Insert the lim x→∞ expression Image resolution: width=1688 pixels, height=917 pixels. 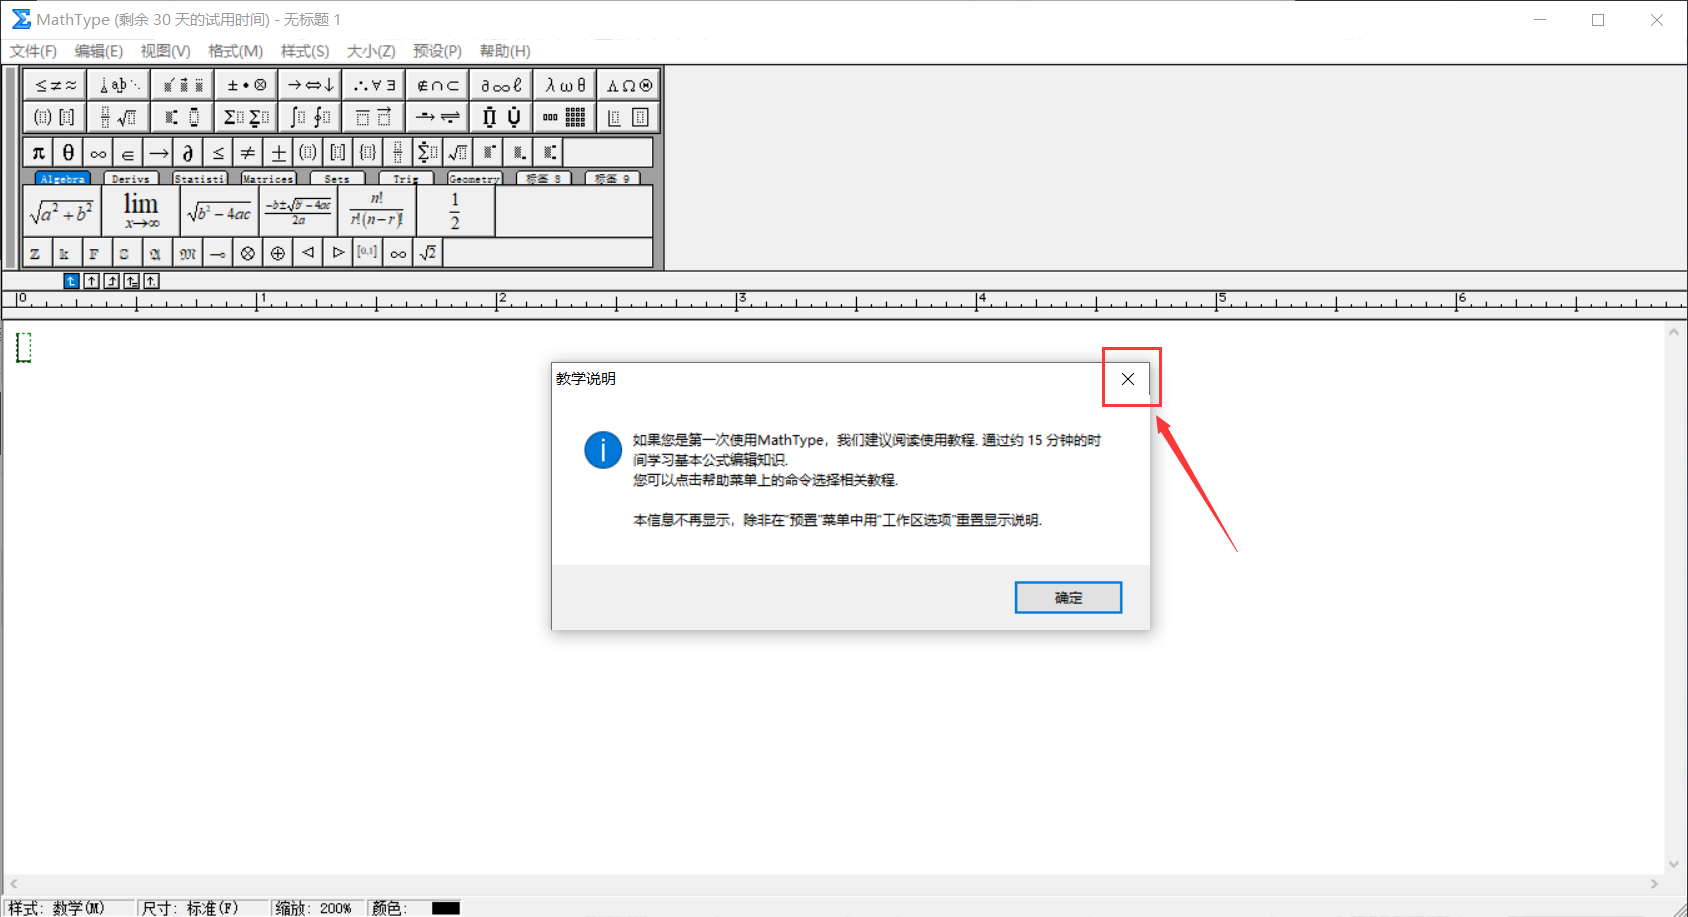click(x=141, y=211)
